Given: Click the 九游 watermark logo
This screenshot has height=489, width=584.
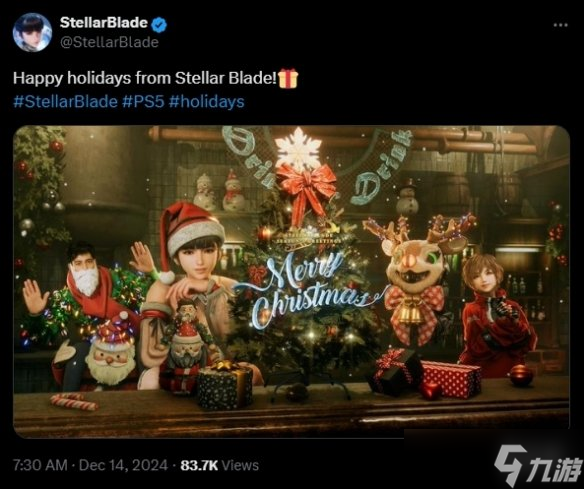Looking at the screenshot, I should pos(538,464).
